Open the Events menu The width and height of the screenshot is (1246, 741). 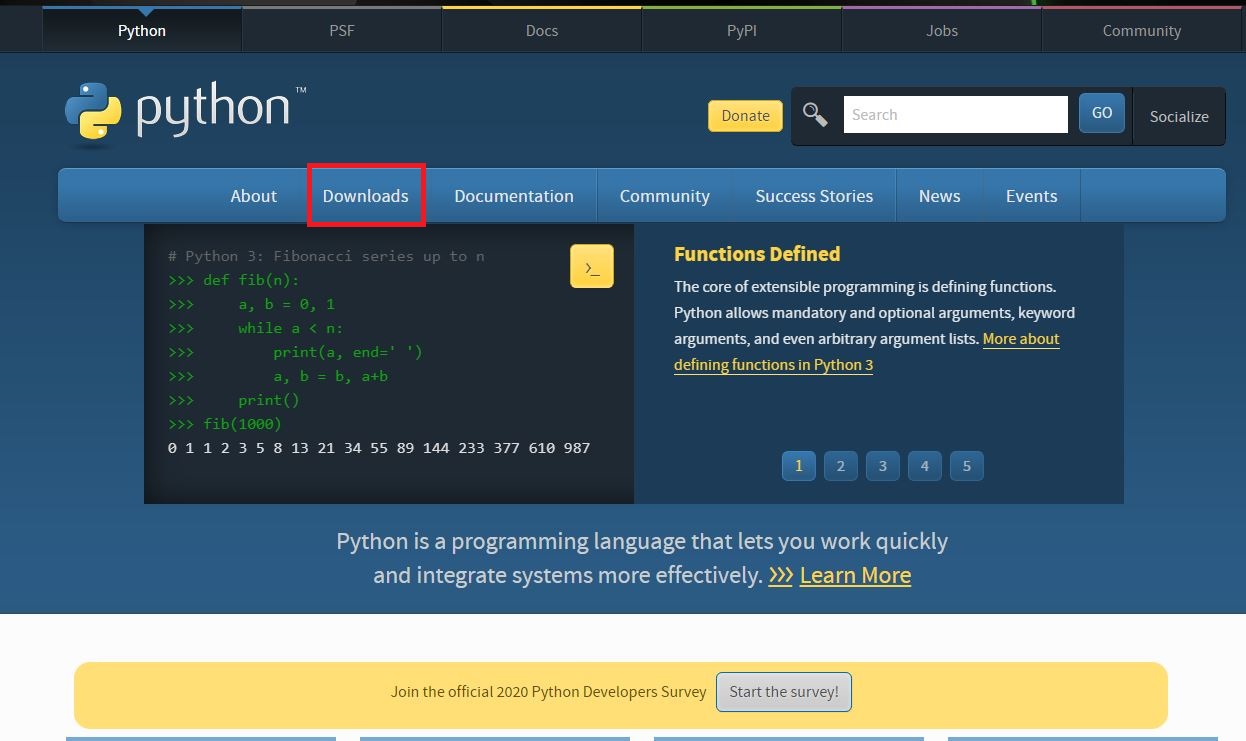(1032, 196)
